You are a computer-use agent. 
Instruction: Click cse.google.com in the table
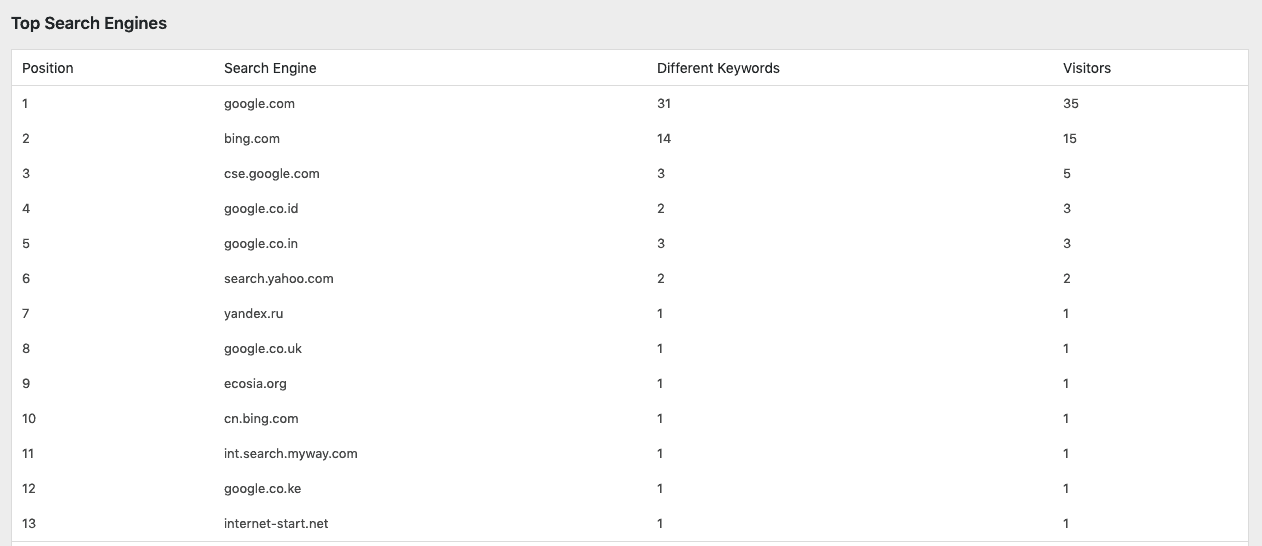(272, 174)
